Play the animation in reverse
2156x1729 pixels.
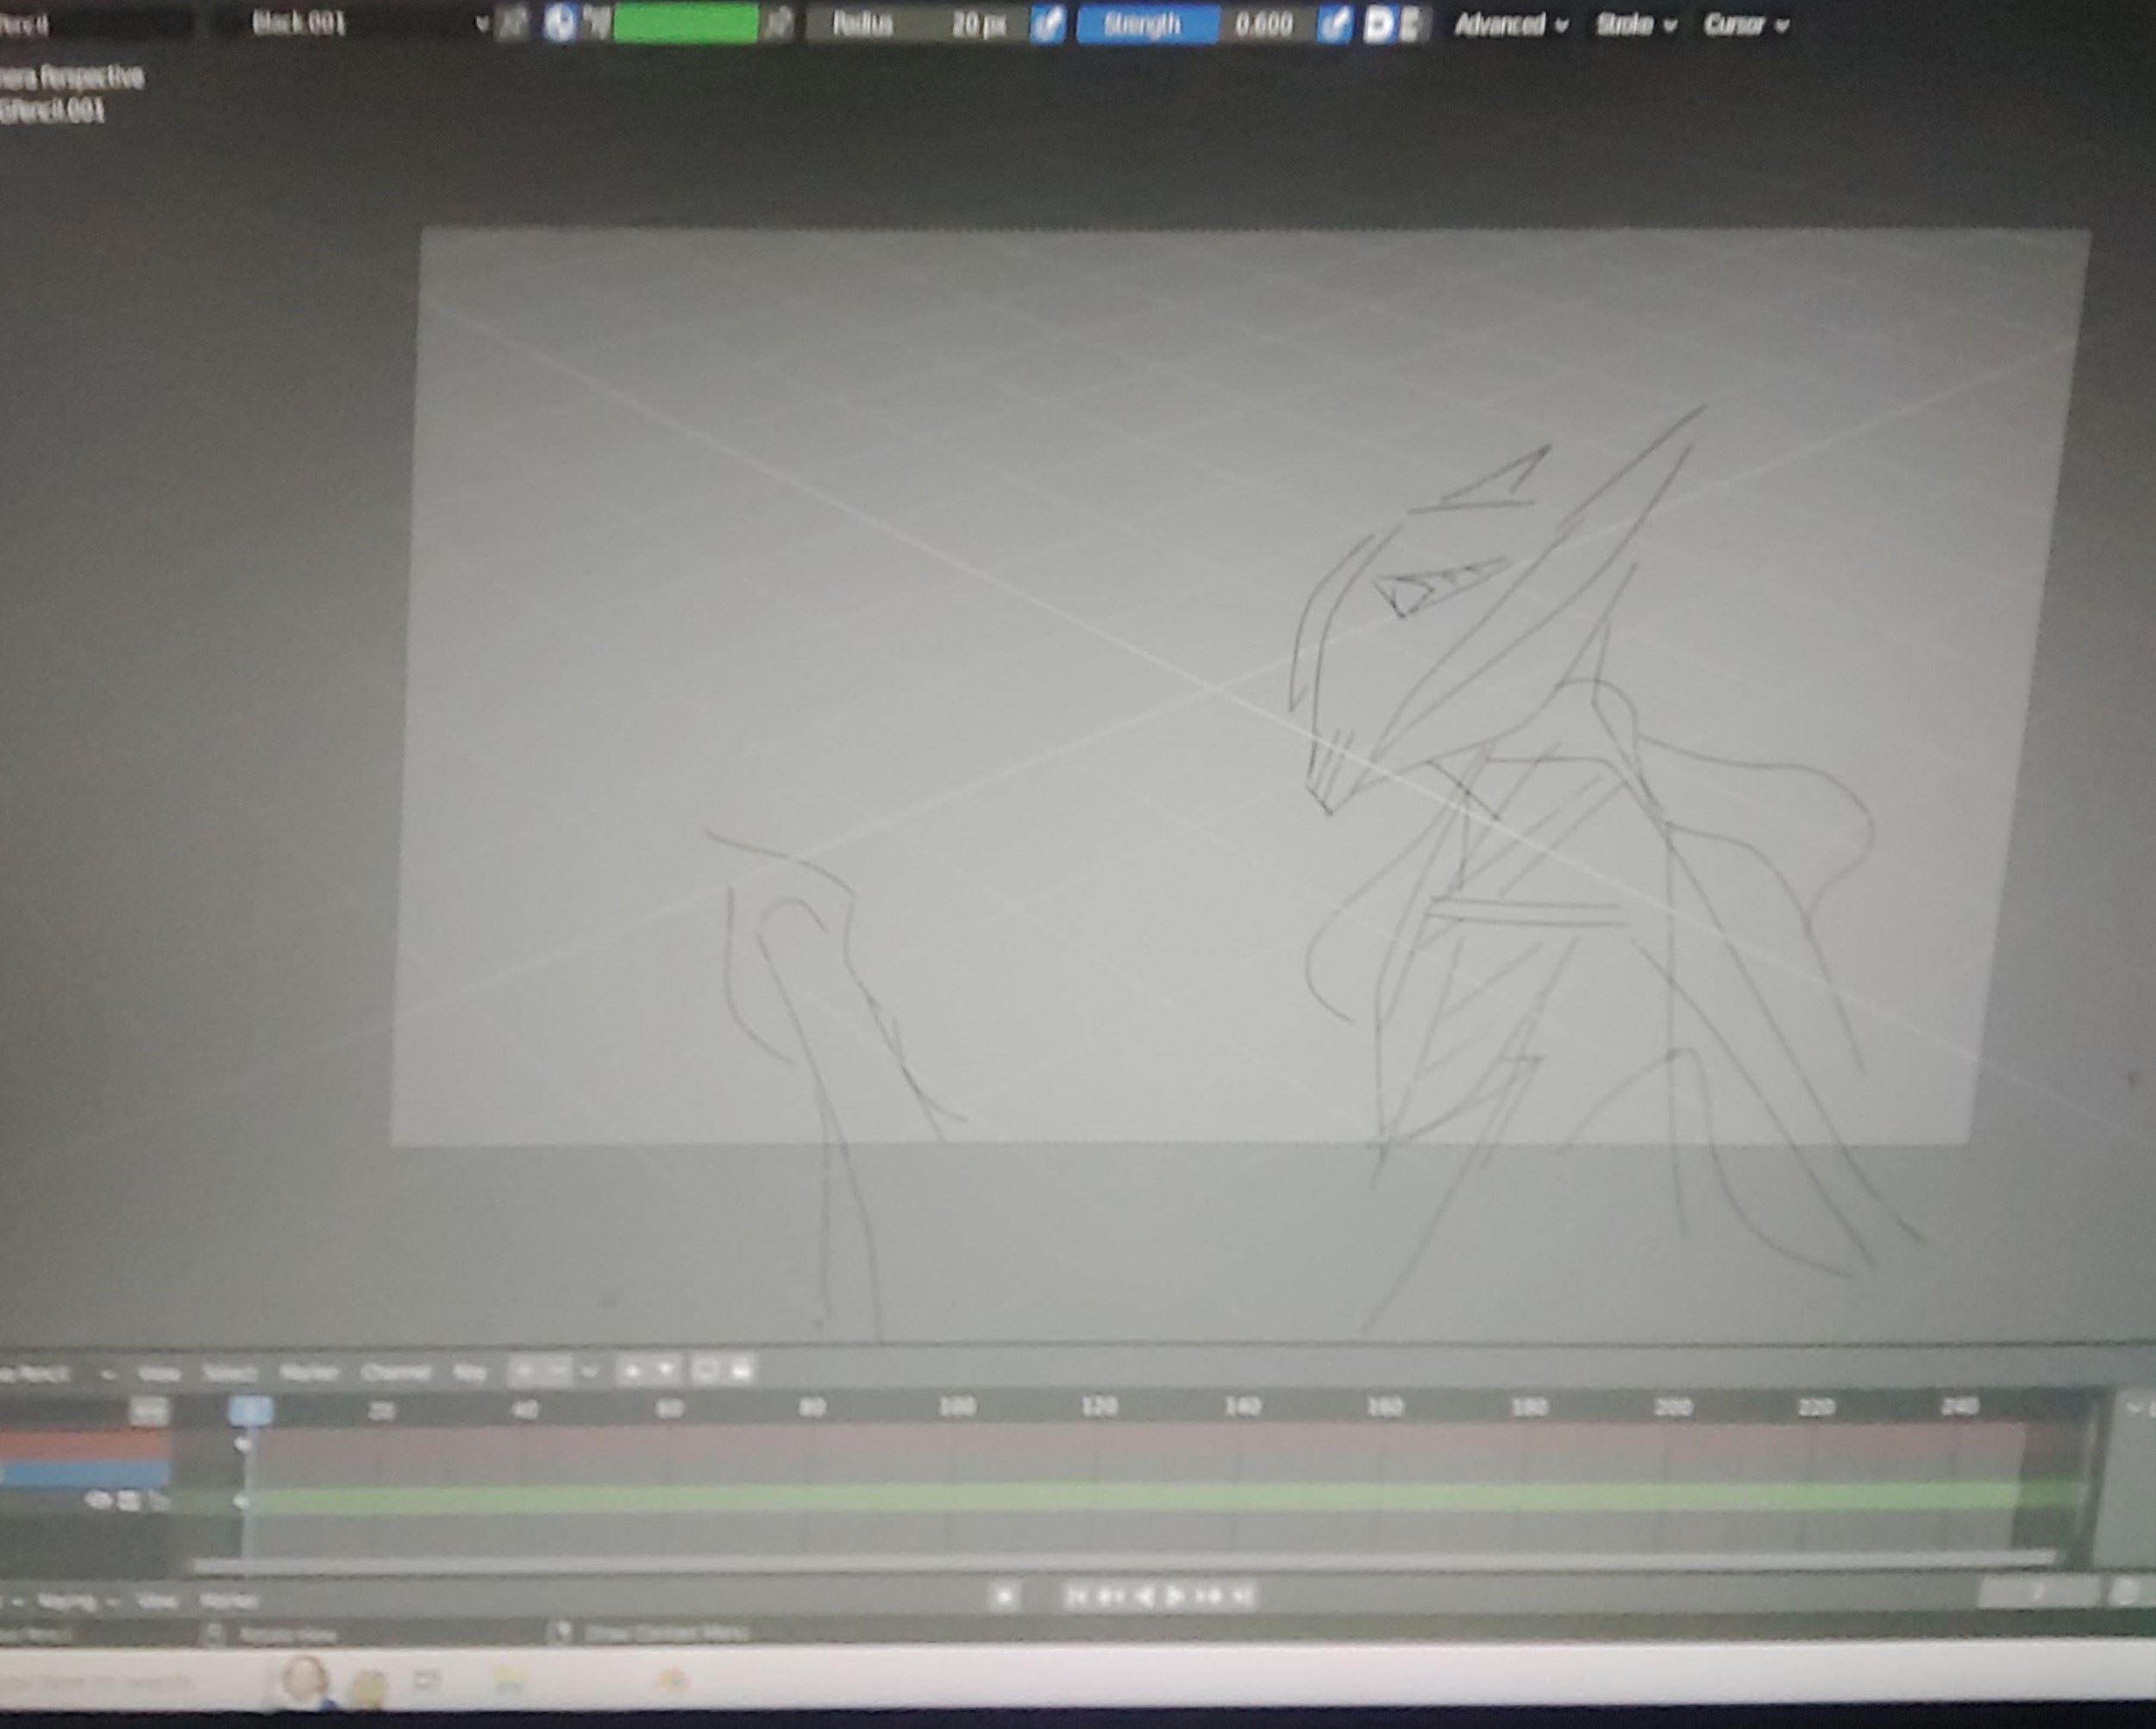pos(1146,1596)
